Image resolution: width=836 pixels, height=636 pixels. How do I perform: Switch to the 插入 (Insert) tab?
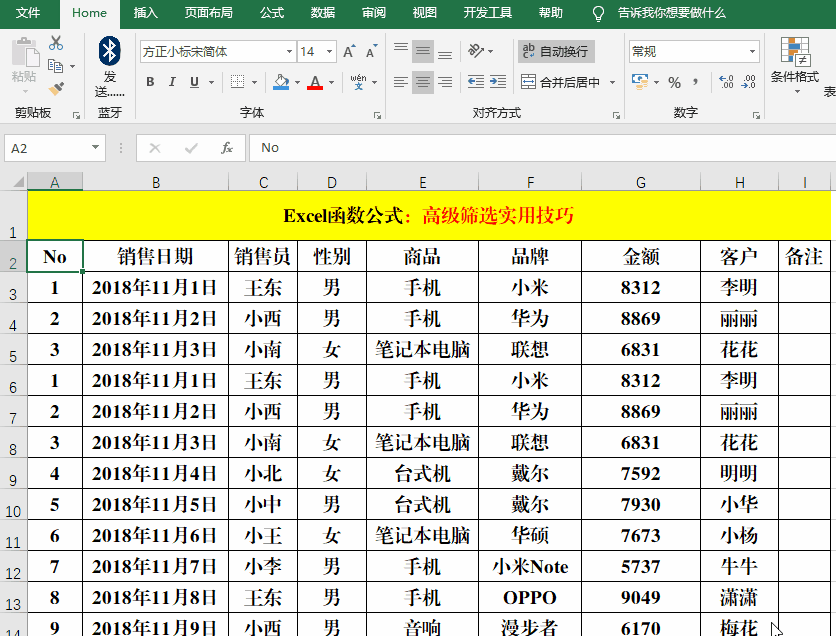point(146,13)
